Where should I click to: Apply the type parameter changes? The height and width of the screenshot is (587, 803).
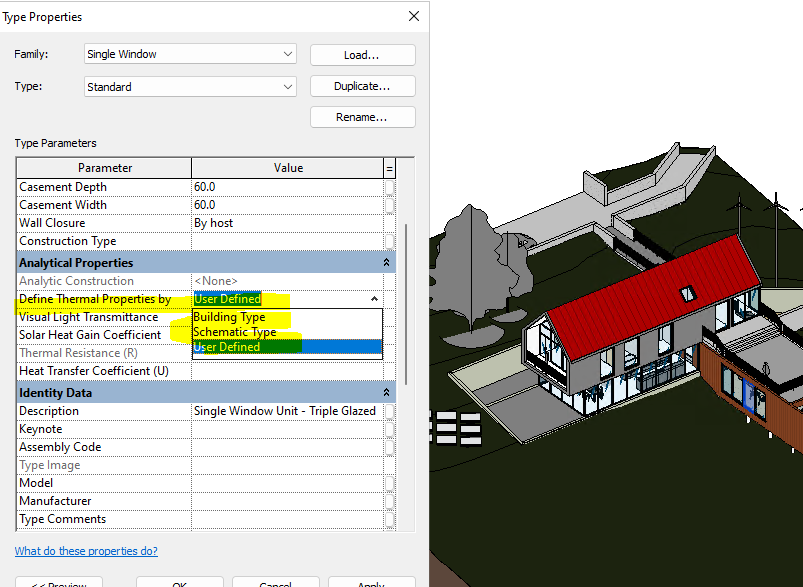pyautogui.click(x=371, y=583)
